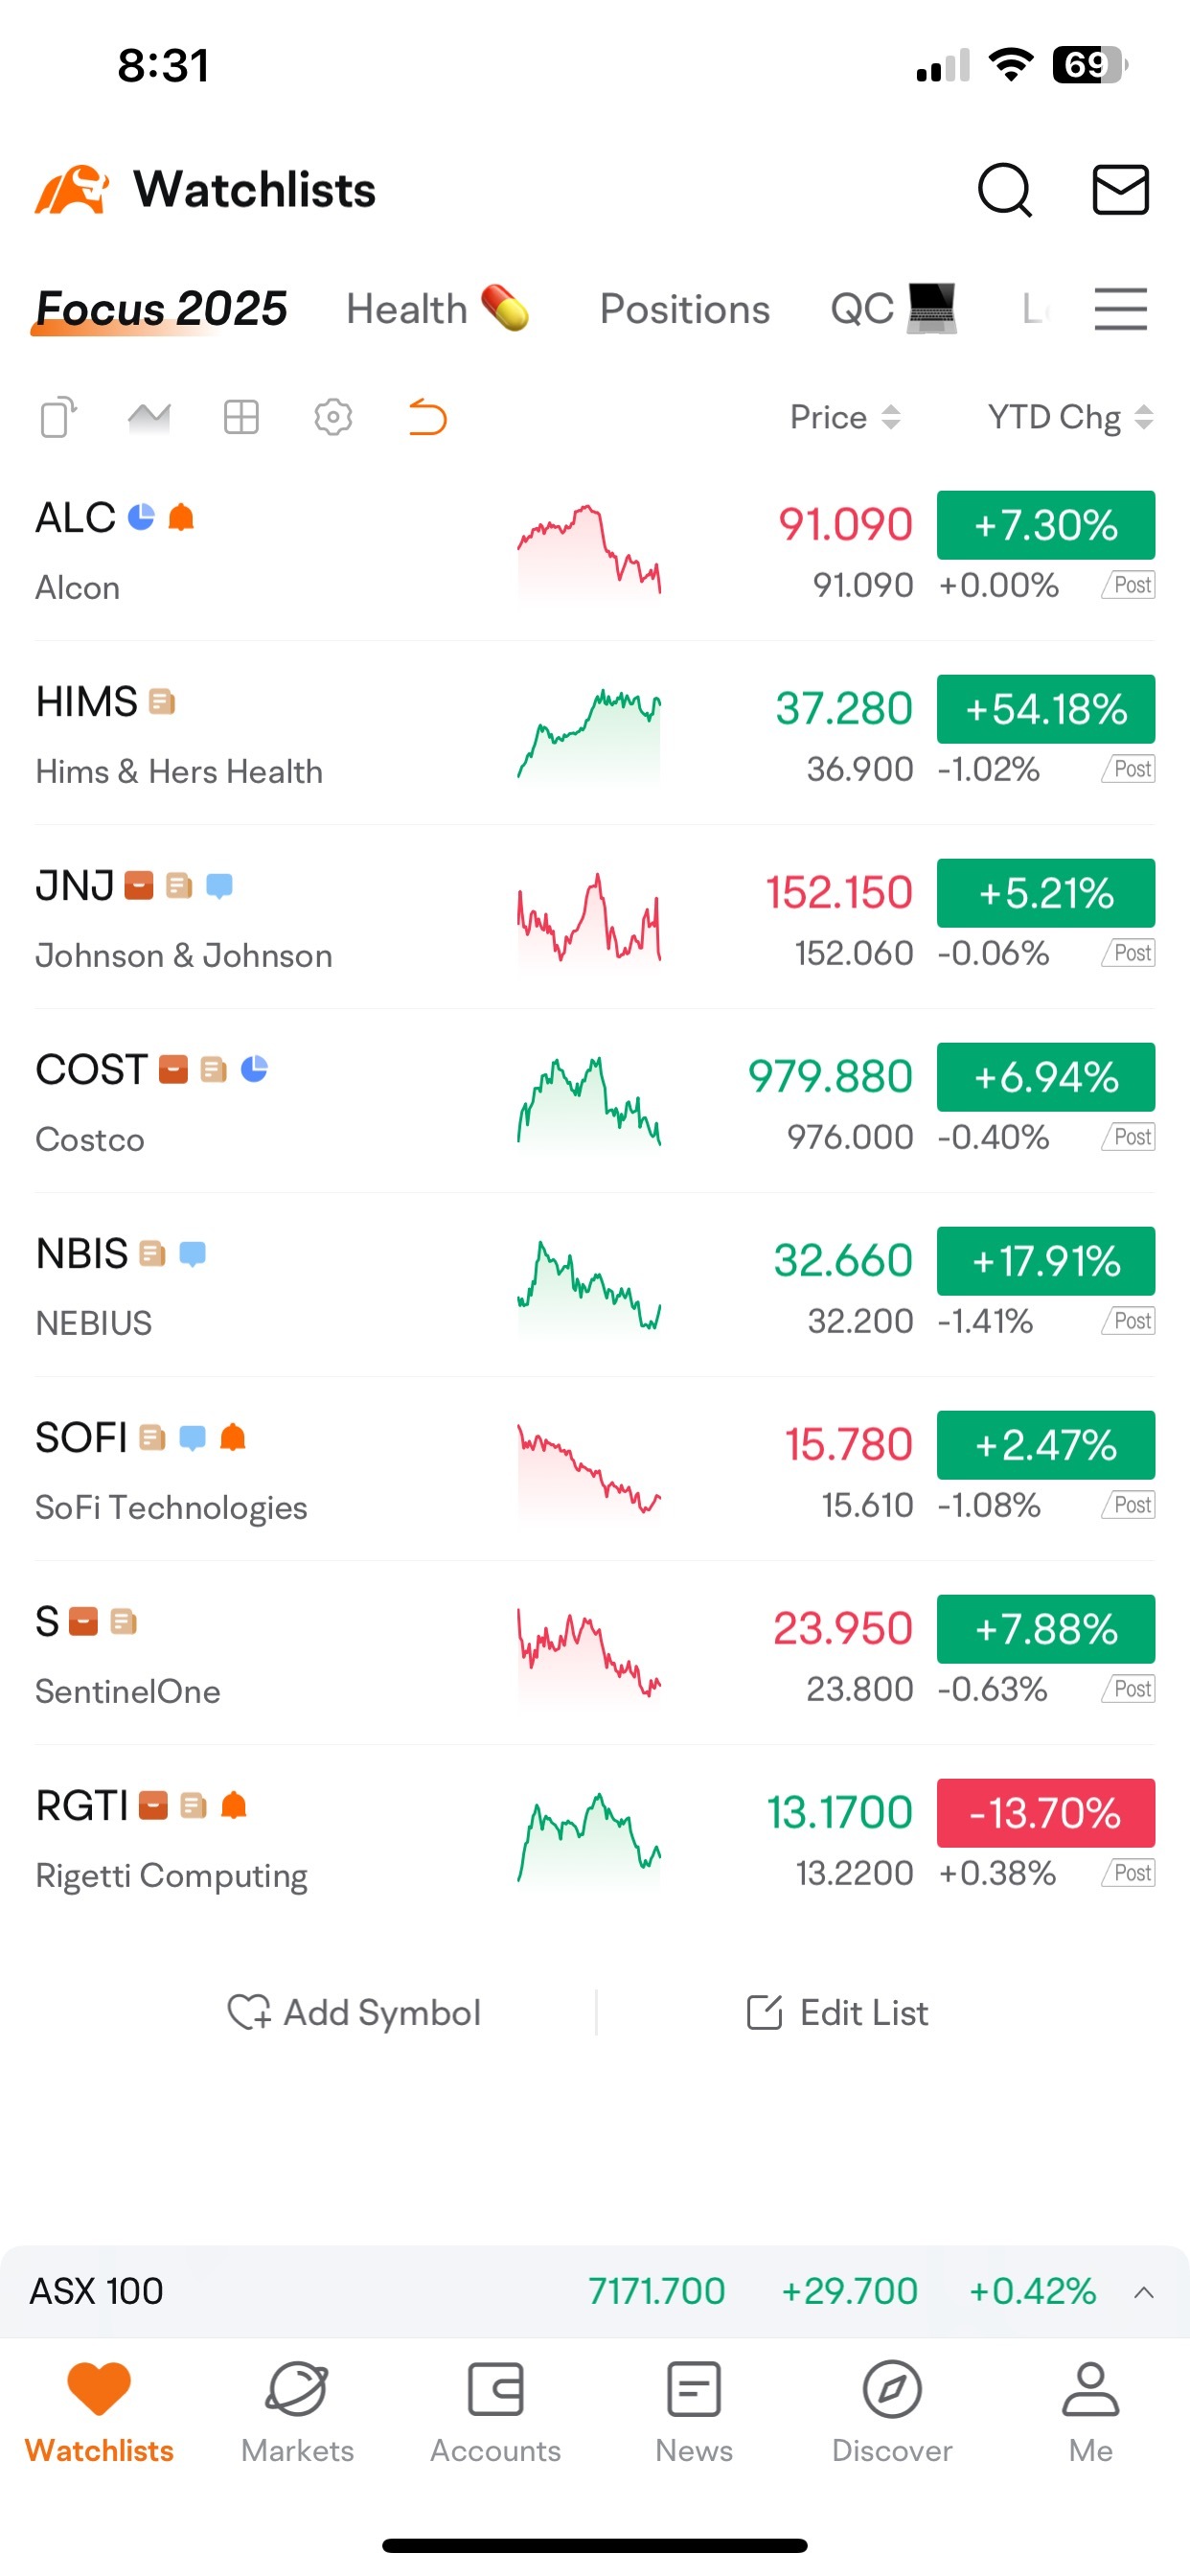The height and width of the screenshot is (2576, 1190).
Task: Open the Markets planet icon
Action: tap(297, 2389)
